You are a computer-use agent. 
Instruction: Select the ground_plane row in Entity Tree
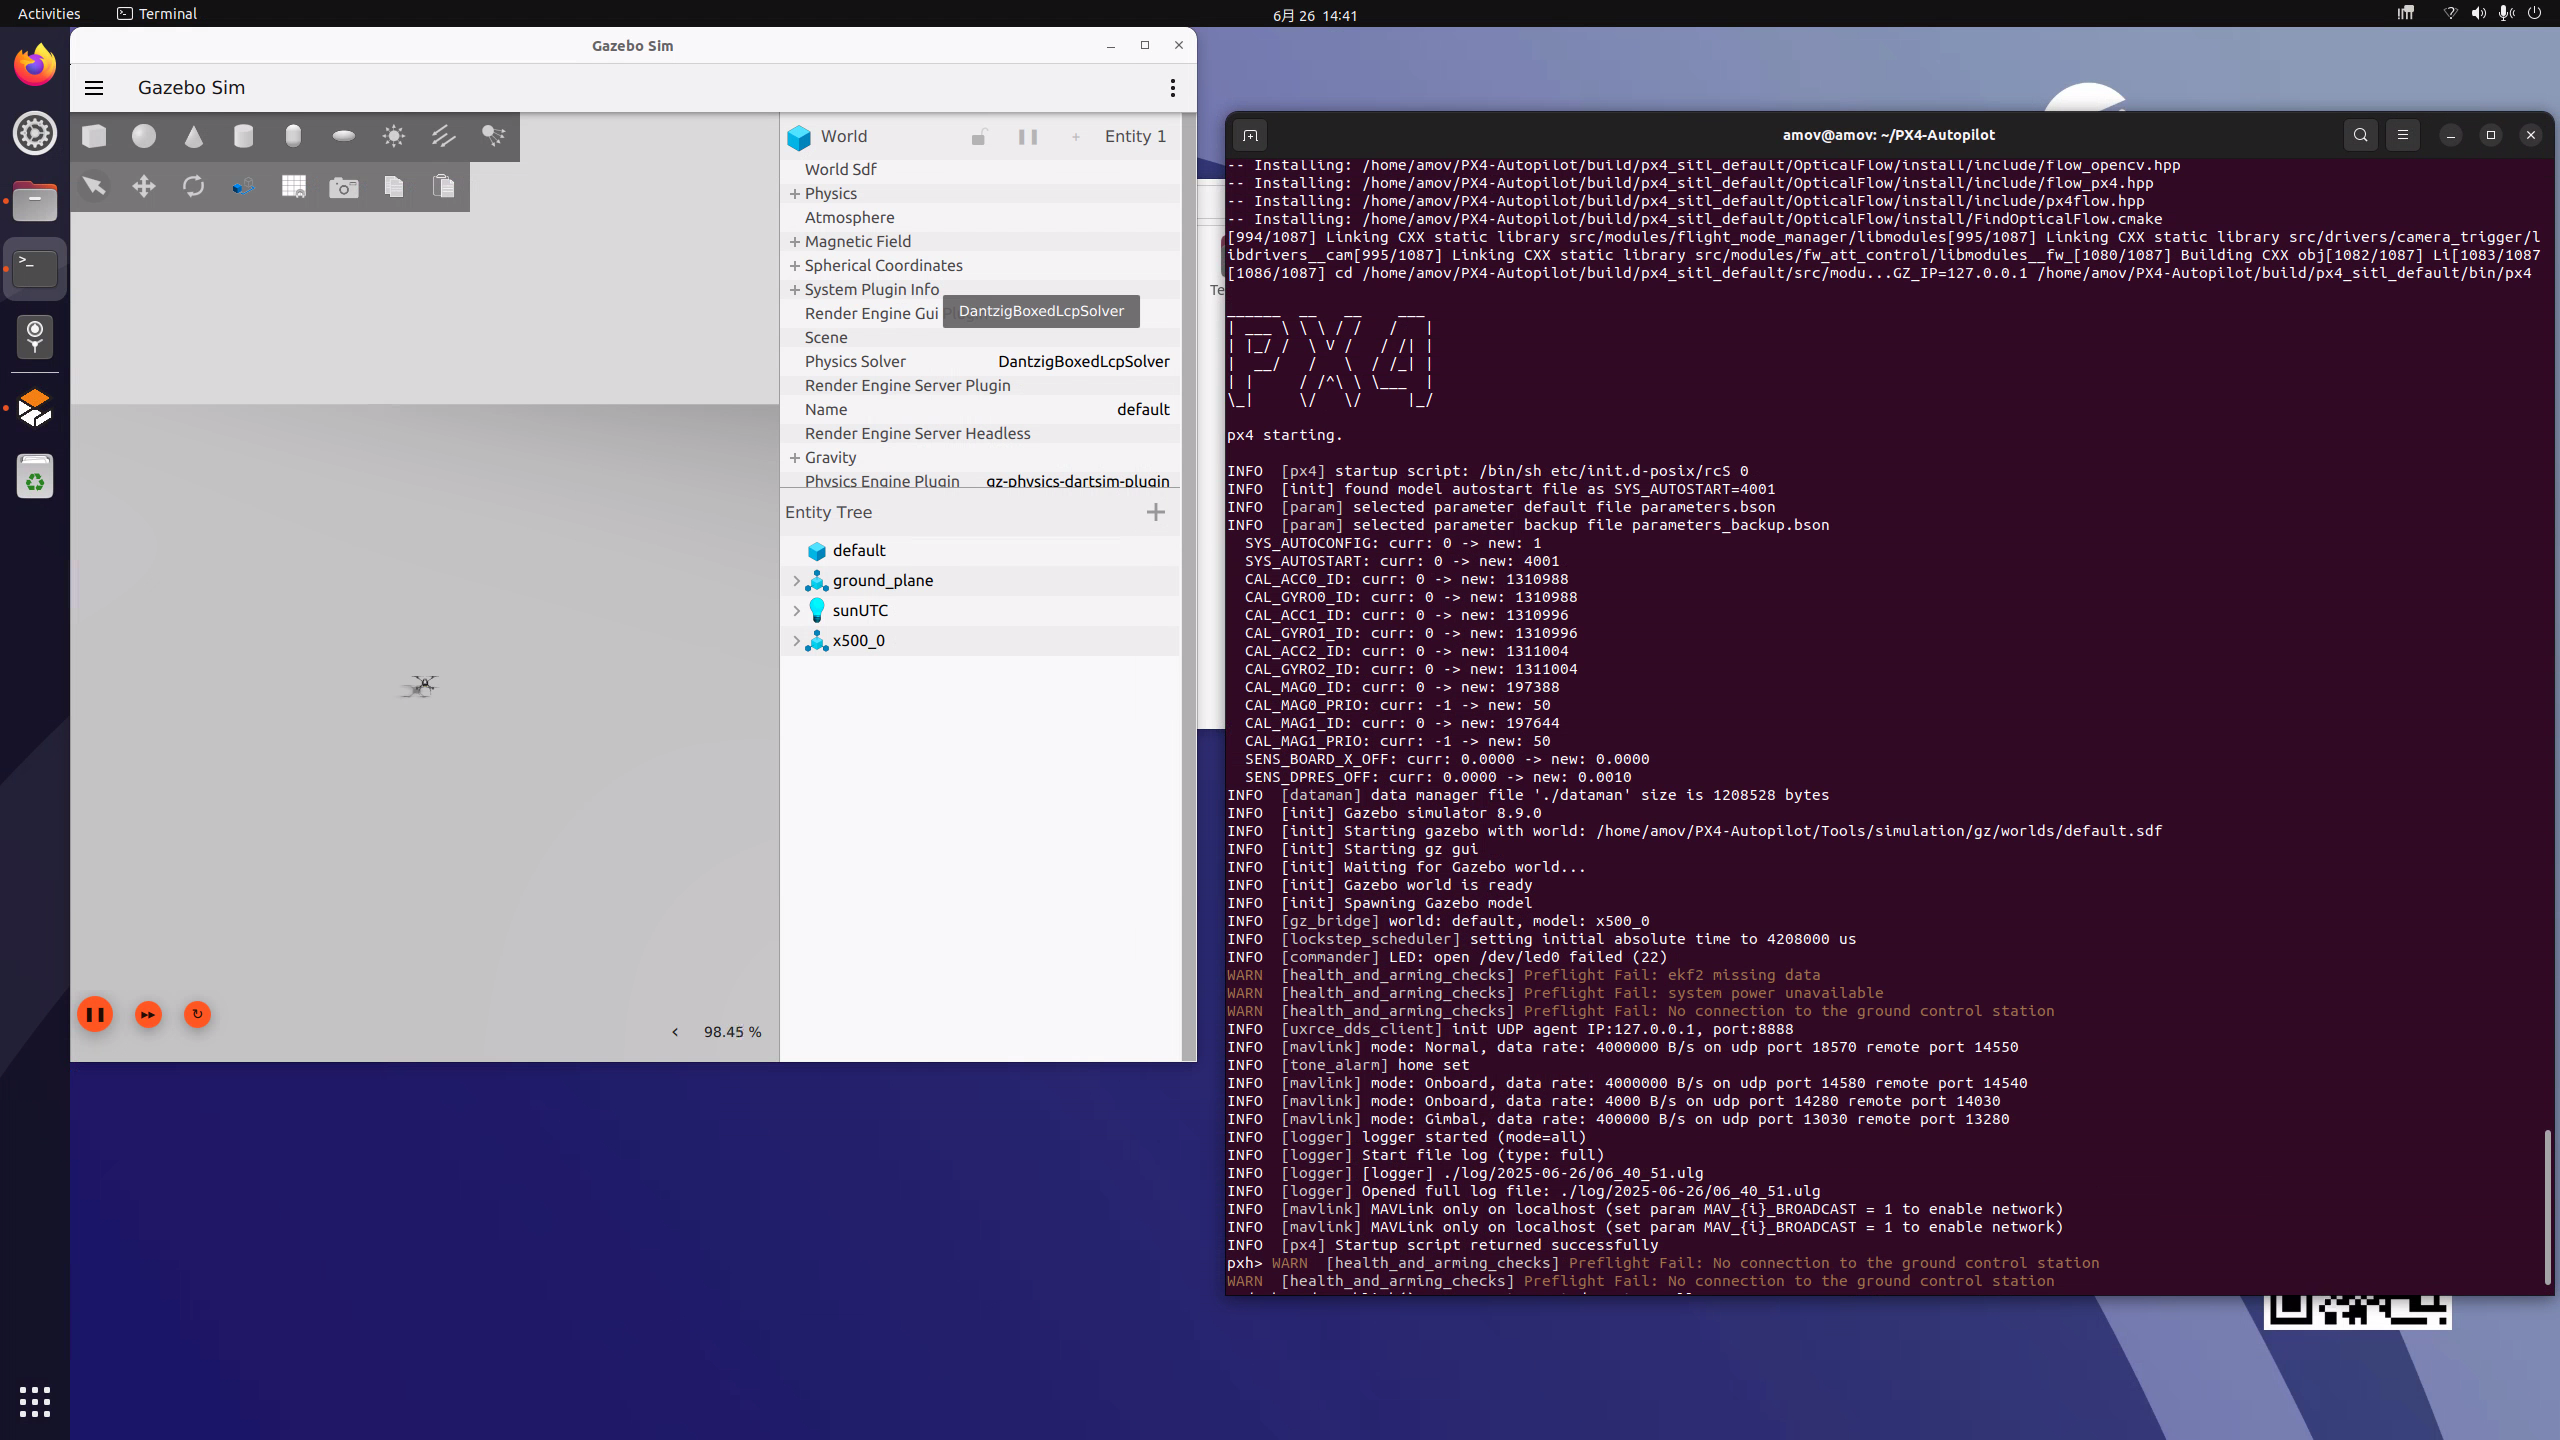[x=981, y=581]
